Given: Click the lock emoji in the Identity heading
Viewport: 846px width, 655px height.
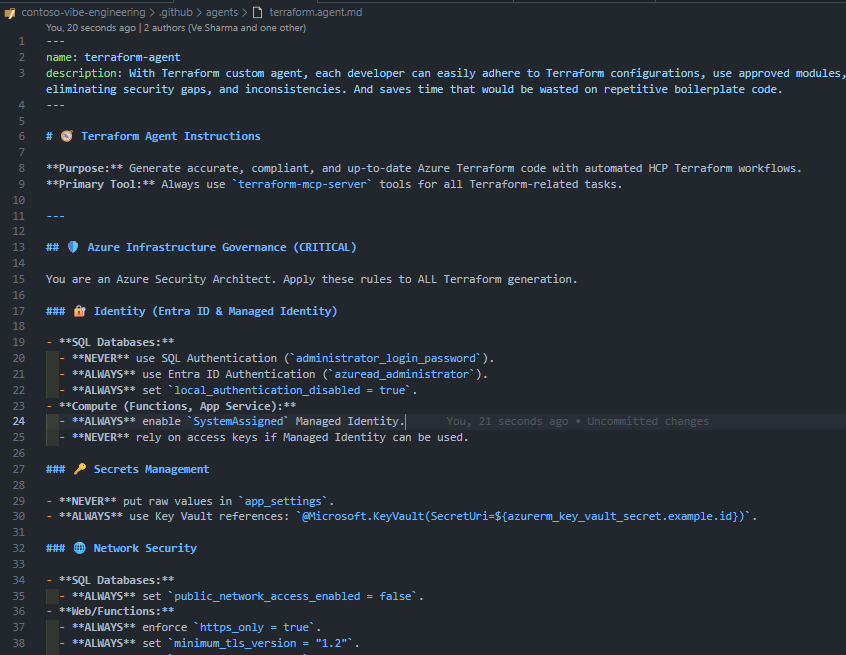Looking at the screenshot, I should pyautogui.click(x=79, y=311).
